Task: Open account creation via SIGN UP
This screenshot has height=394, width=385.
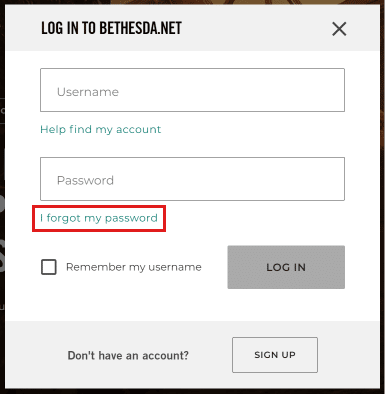Action: pos(275,355)
